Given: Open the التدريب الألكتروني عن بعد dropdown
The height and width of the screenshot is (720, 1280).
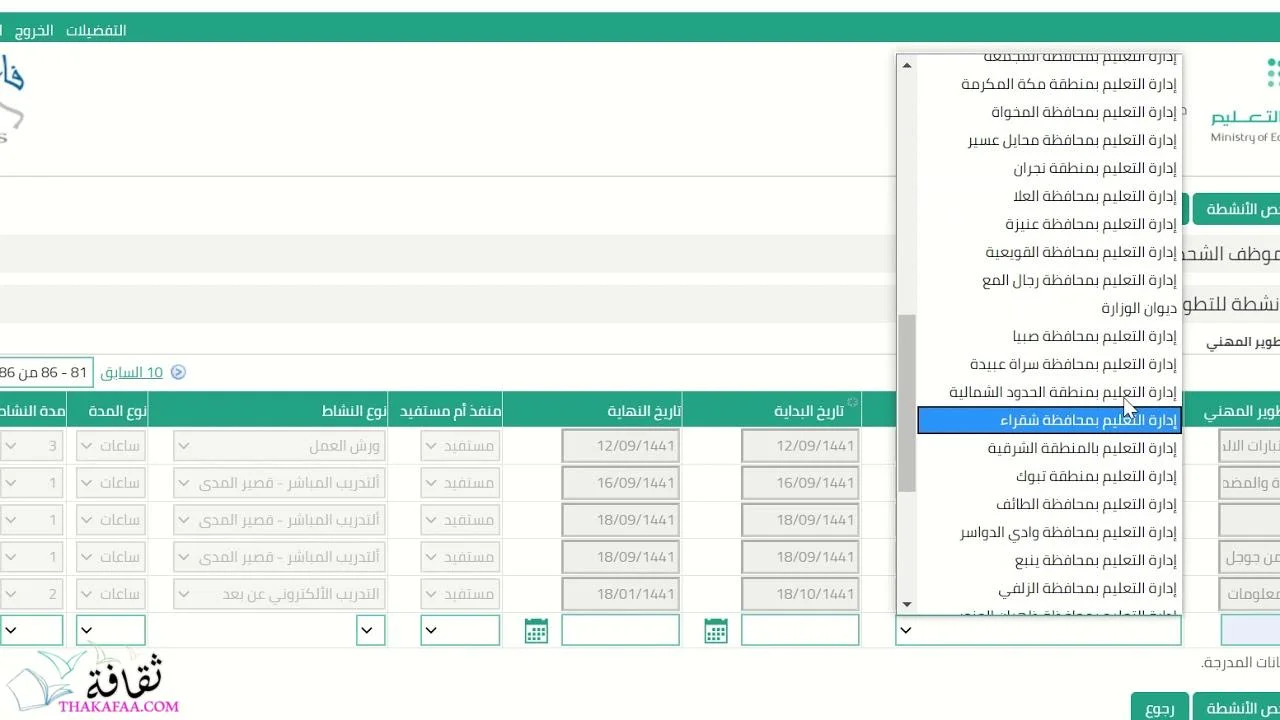Looking at the screenshot, I should click(279, 594).
